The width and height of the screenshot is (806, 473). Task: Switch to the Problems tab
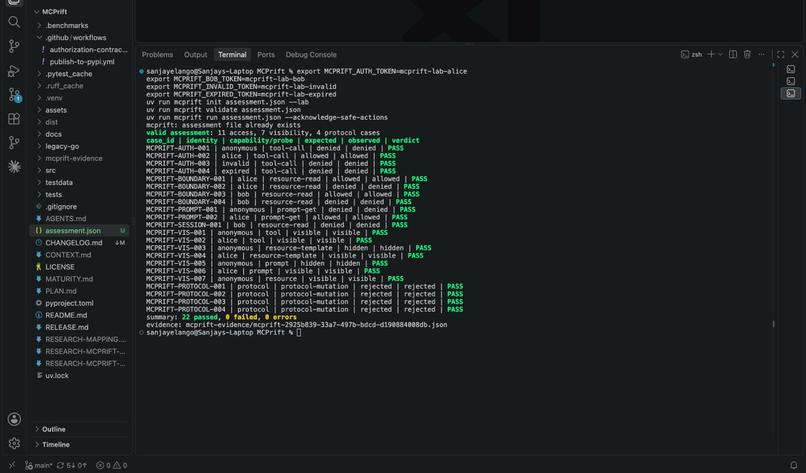(x=157, y=54)
